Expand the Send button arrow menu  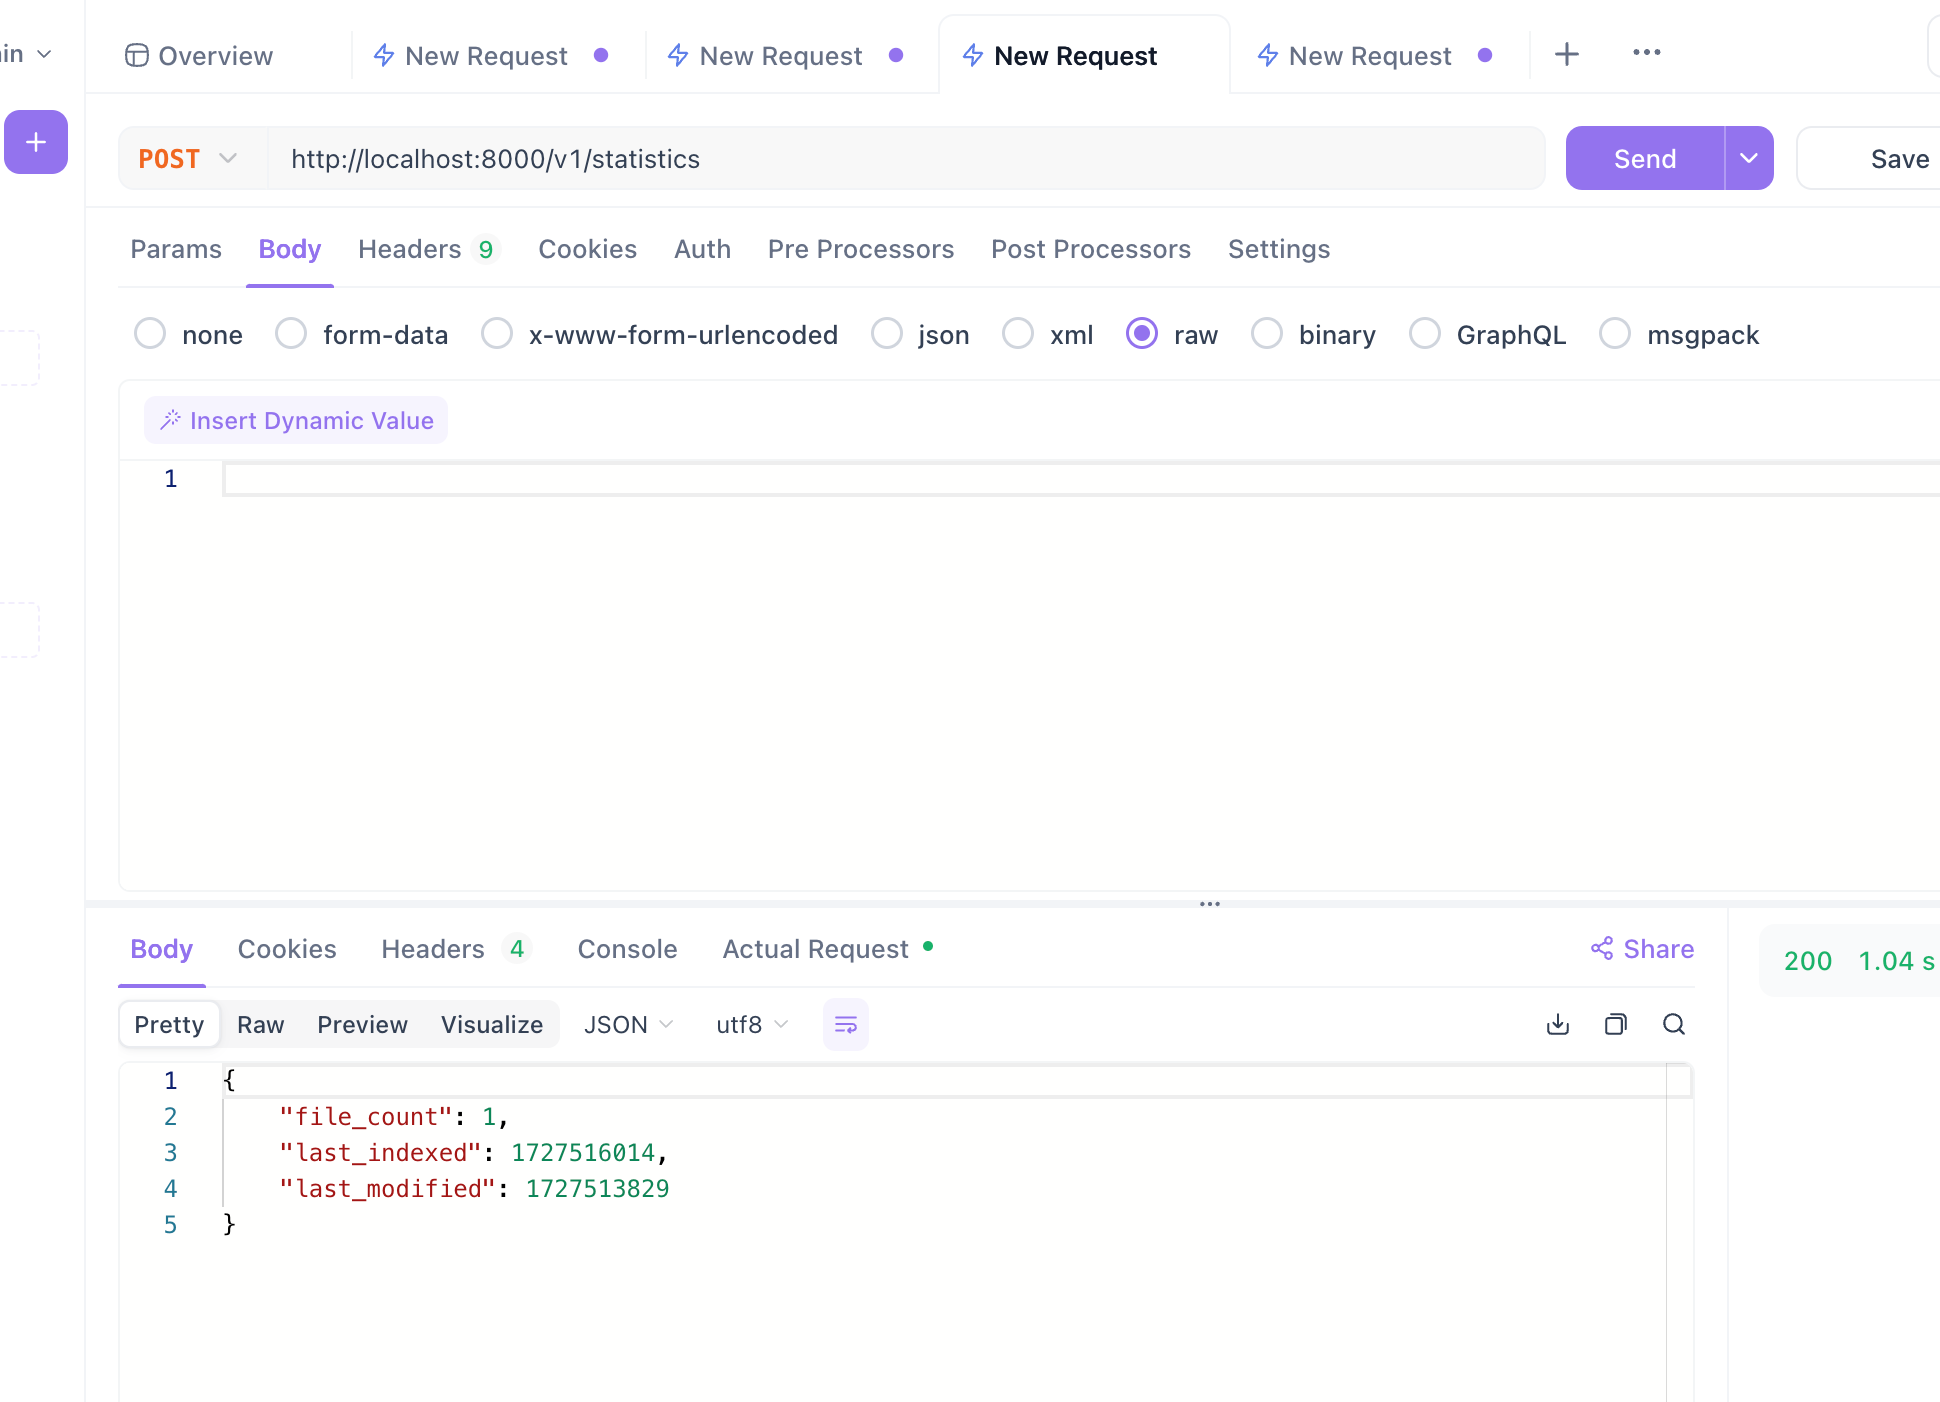click(x=1748, y=159)
